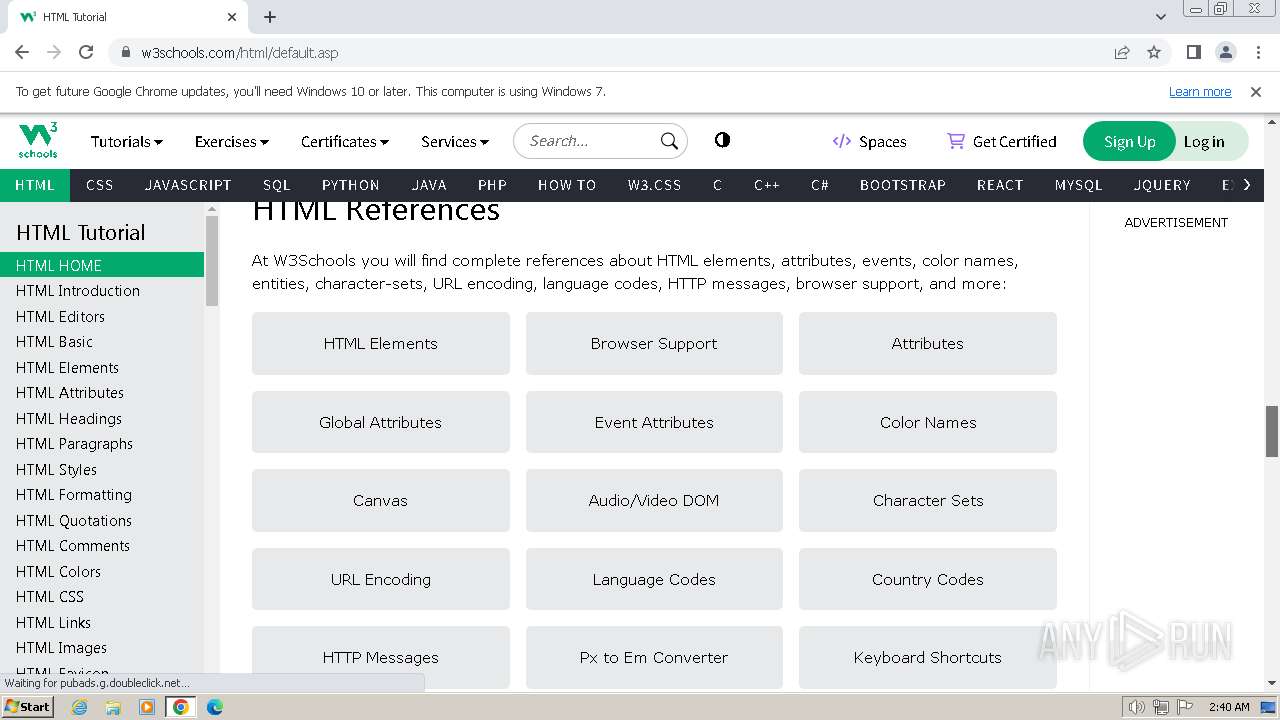Dismiss the Chrome update notice
The height and width of the screenshot is (720, 1280).
point(1256,91)
